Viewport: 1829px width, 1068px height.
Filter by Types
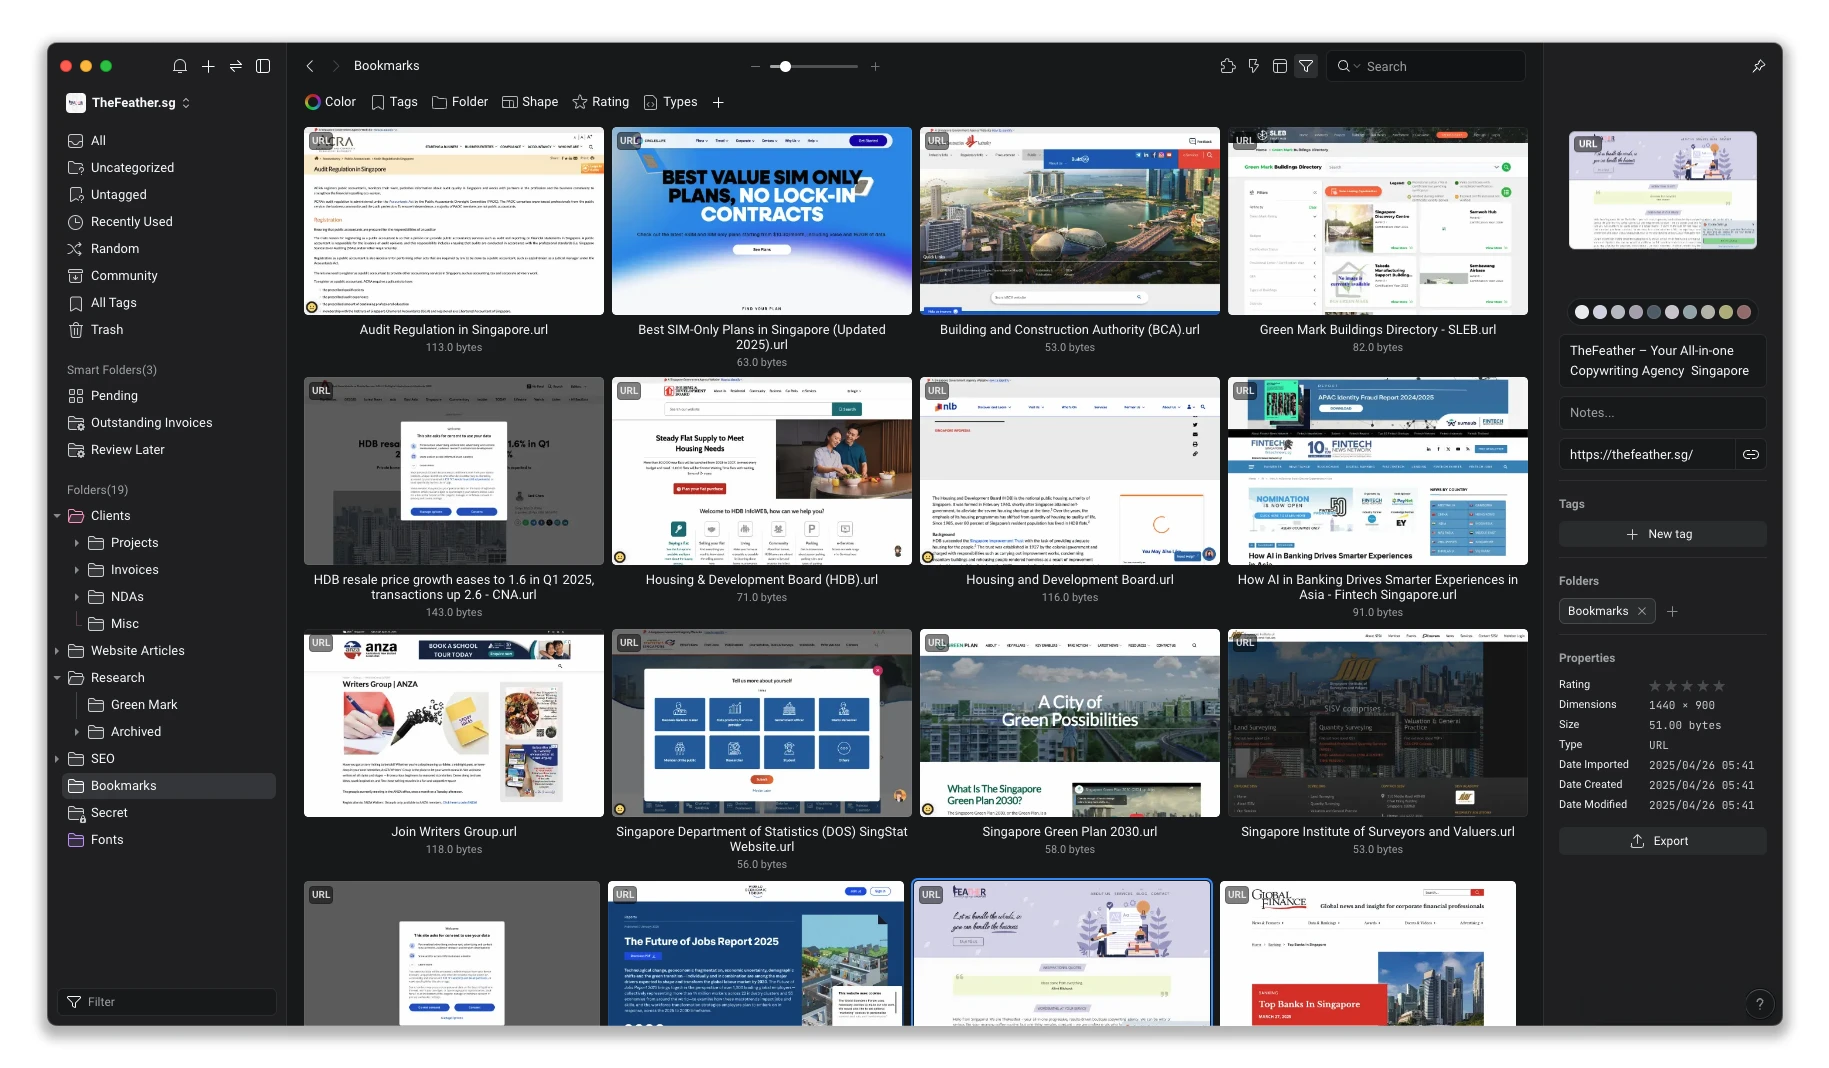tap(670, 102)
